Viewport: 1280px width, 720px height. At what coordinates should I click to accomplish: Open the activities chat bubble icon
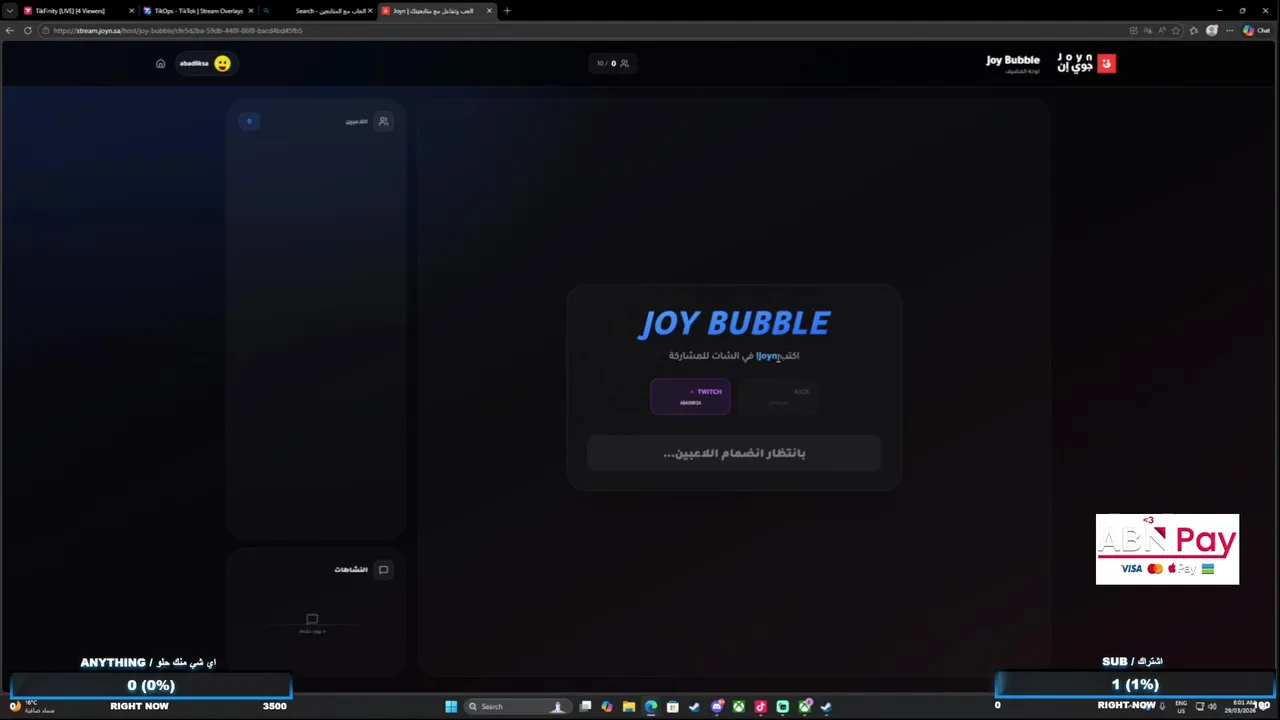pos(383,569)
